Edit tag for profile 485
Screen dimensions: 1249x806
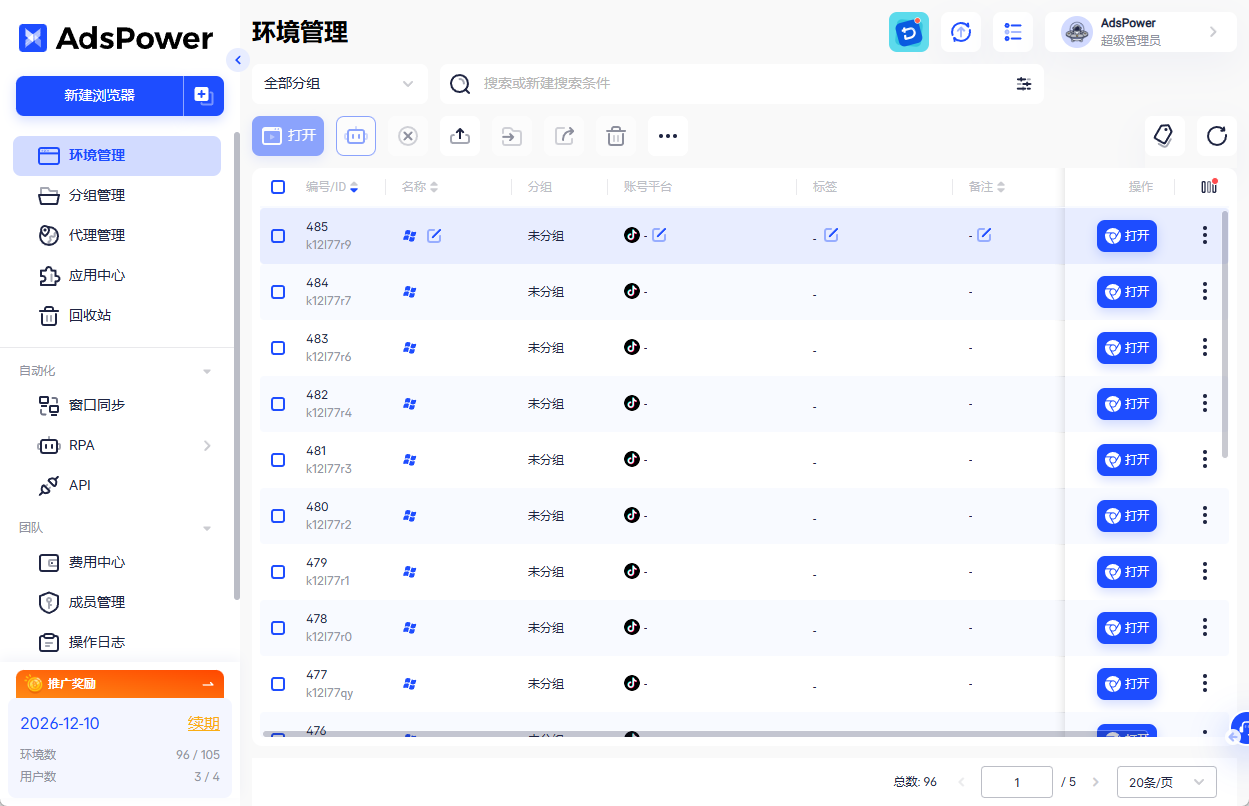831,235
